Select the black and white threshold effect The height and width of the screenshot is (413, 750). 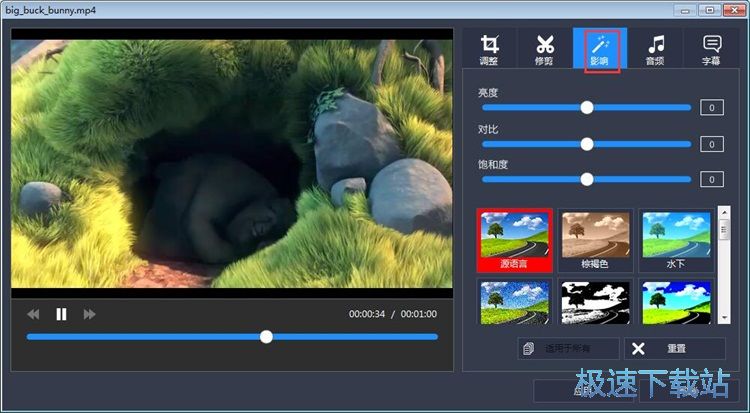tap(595, 301)
